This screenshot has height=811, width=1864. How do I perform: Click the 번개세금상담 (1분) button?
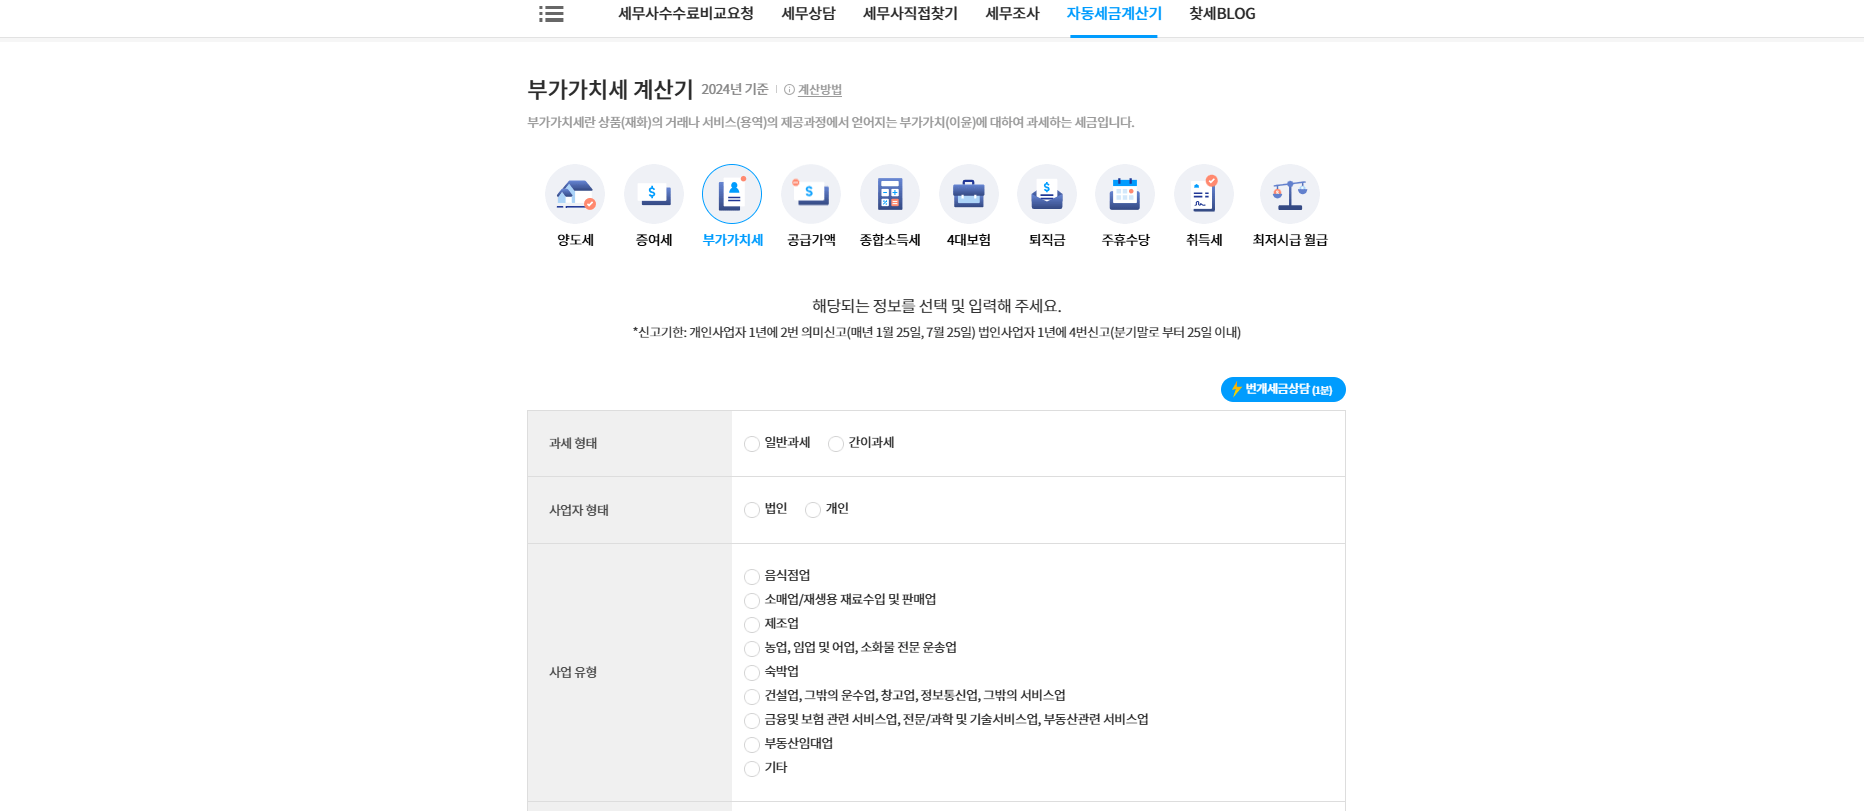pos(1283,389)
